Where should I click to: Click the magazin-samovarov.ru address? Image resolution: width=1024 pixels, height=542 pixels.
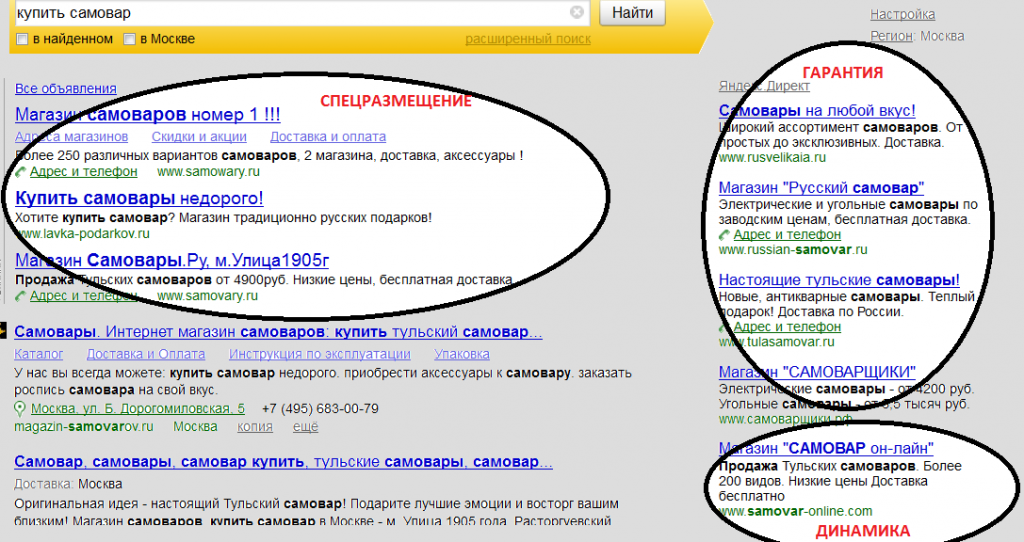84,426
